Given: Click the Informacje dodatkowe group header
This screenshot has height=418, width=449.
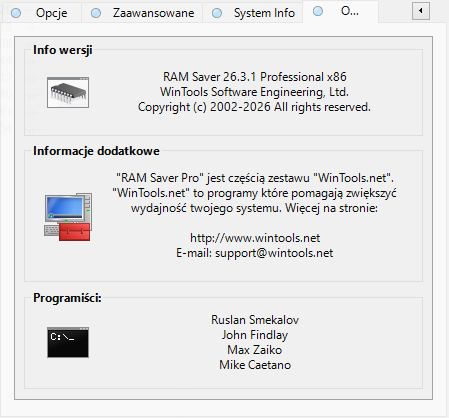Looking at the screenshot, I should pos(96,151).
